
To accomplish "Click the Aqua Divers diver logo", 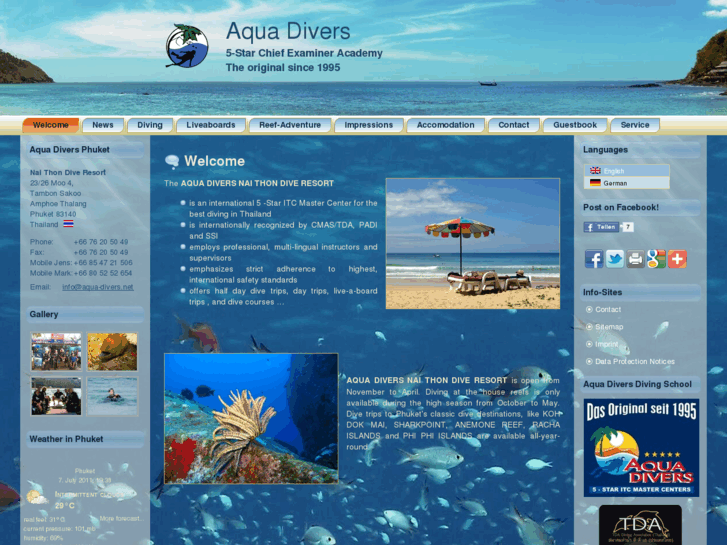I will click(x=187, y=46).
